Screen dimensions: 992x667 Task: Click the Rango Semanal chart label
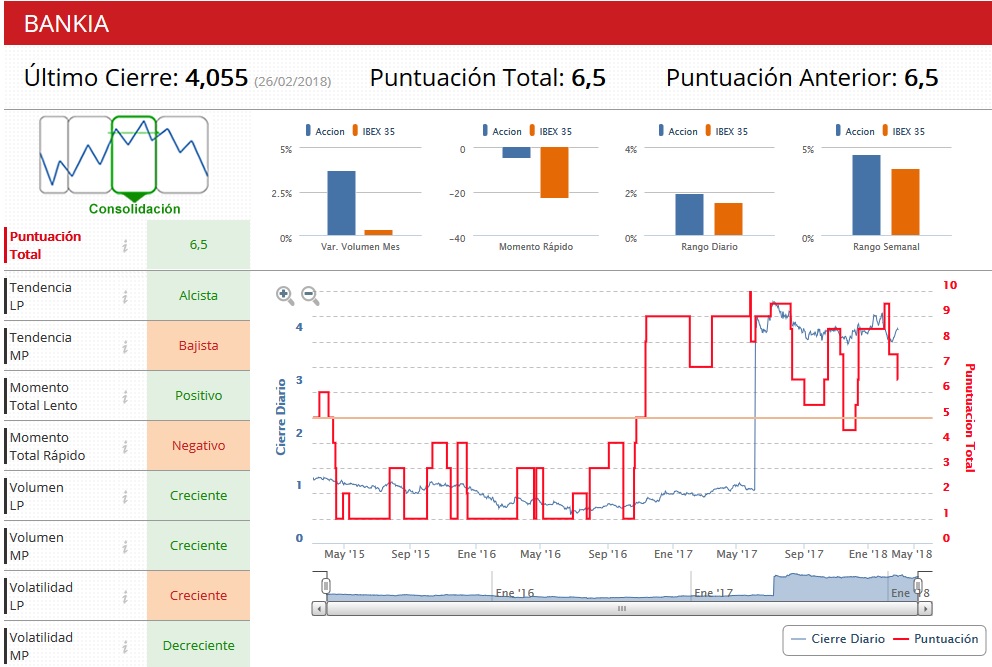pyautogui.click(x=886, y=247)
